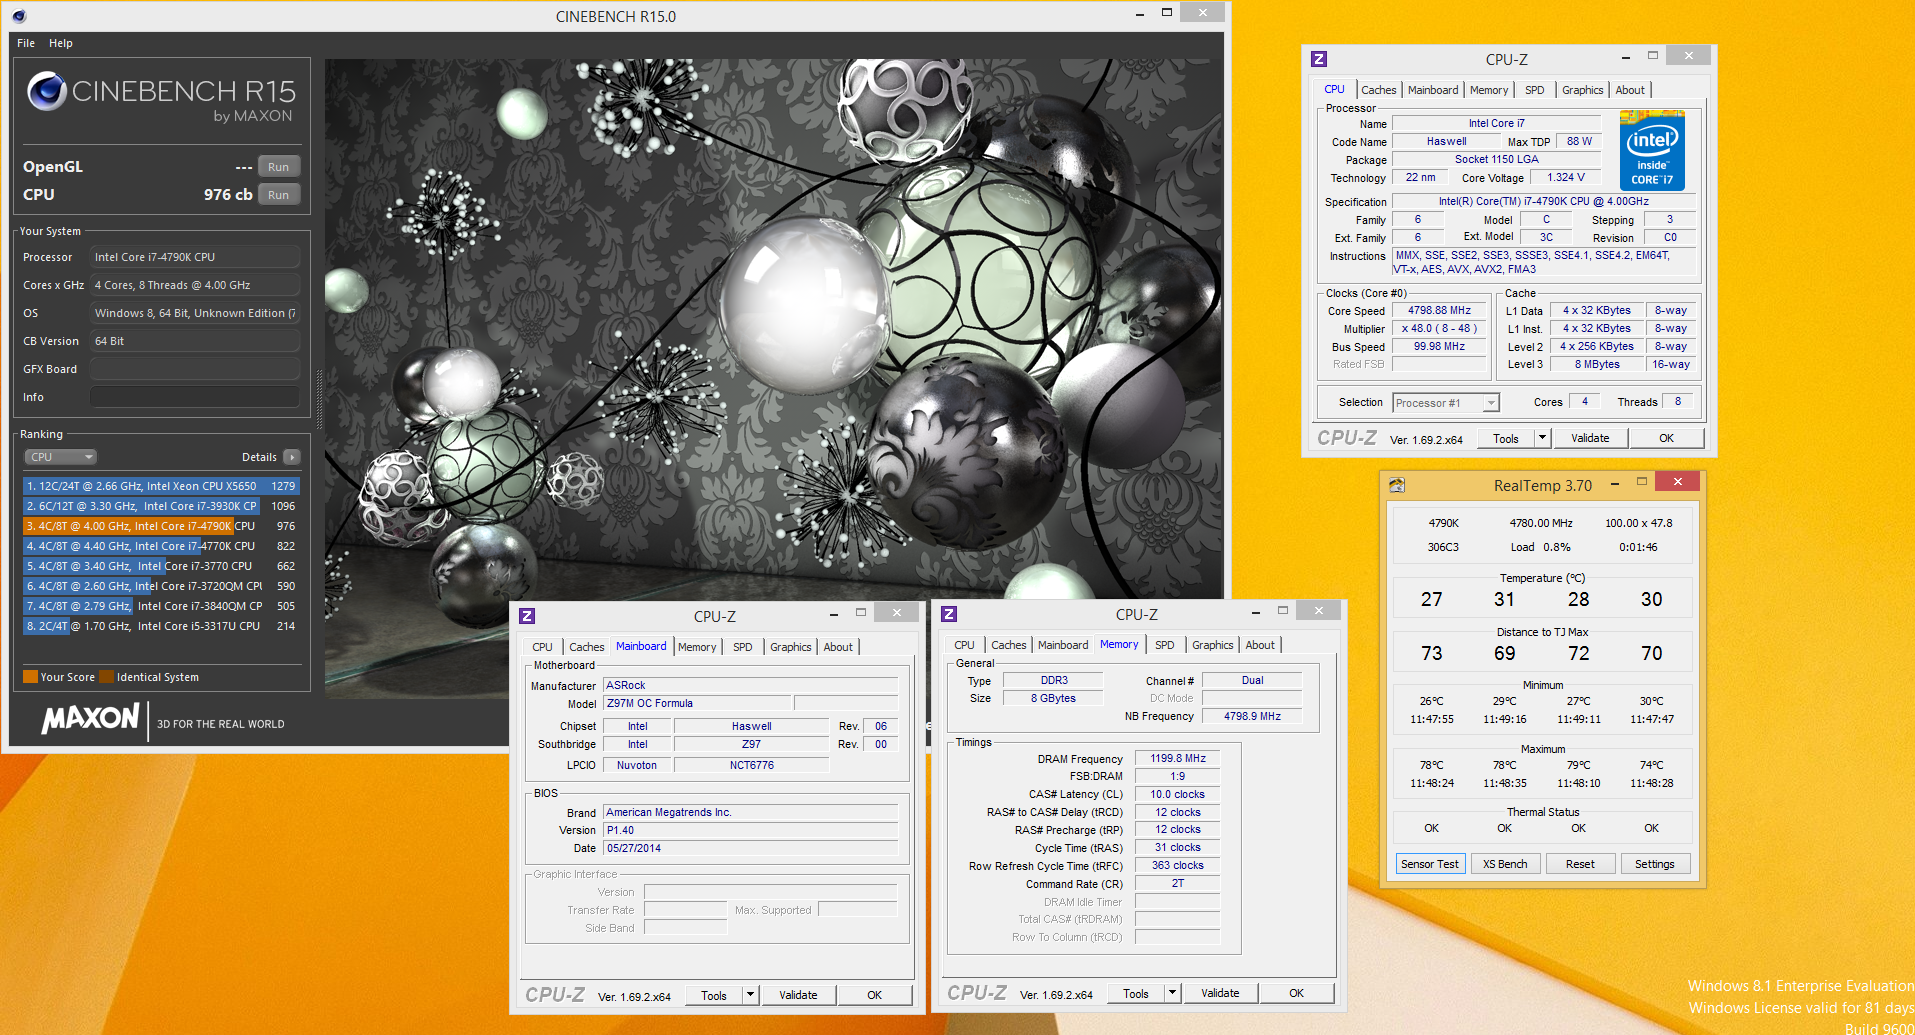The height and width of the screenshot is (1035, 1915).
Task: Open SPD tab in top CPU-Z window
Action: point(1534,90)
